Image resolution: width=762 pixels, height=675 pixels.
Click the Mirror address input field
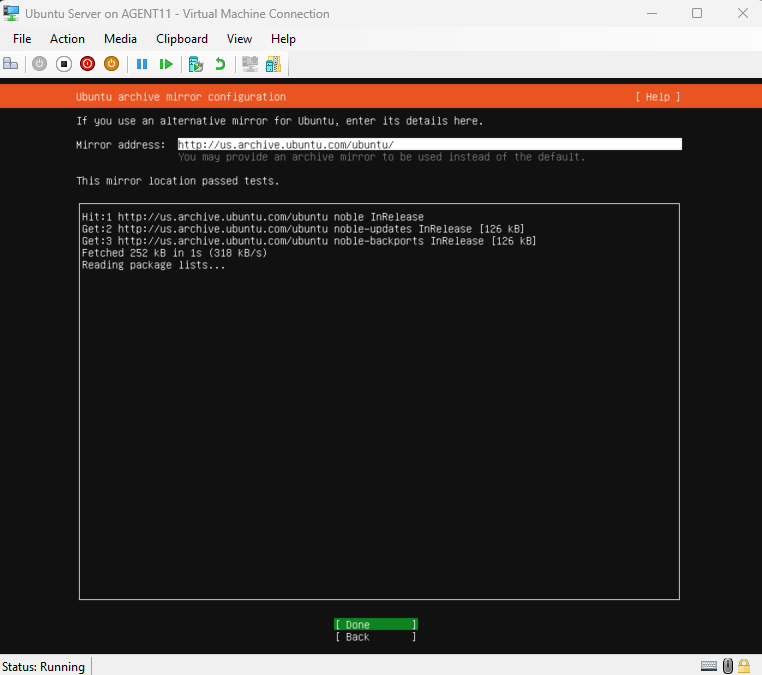tap(429, 145)
